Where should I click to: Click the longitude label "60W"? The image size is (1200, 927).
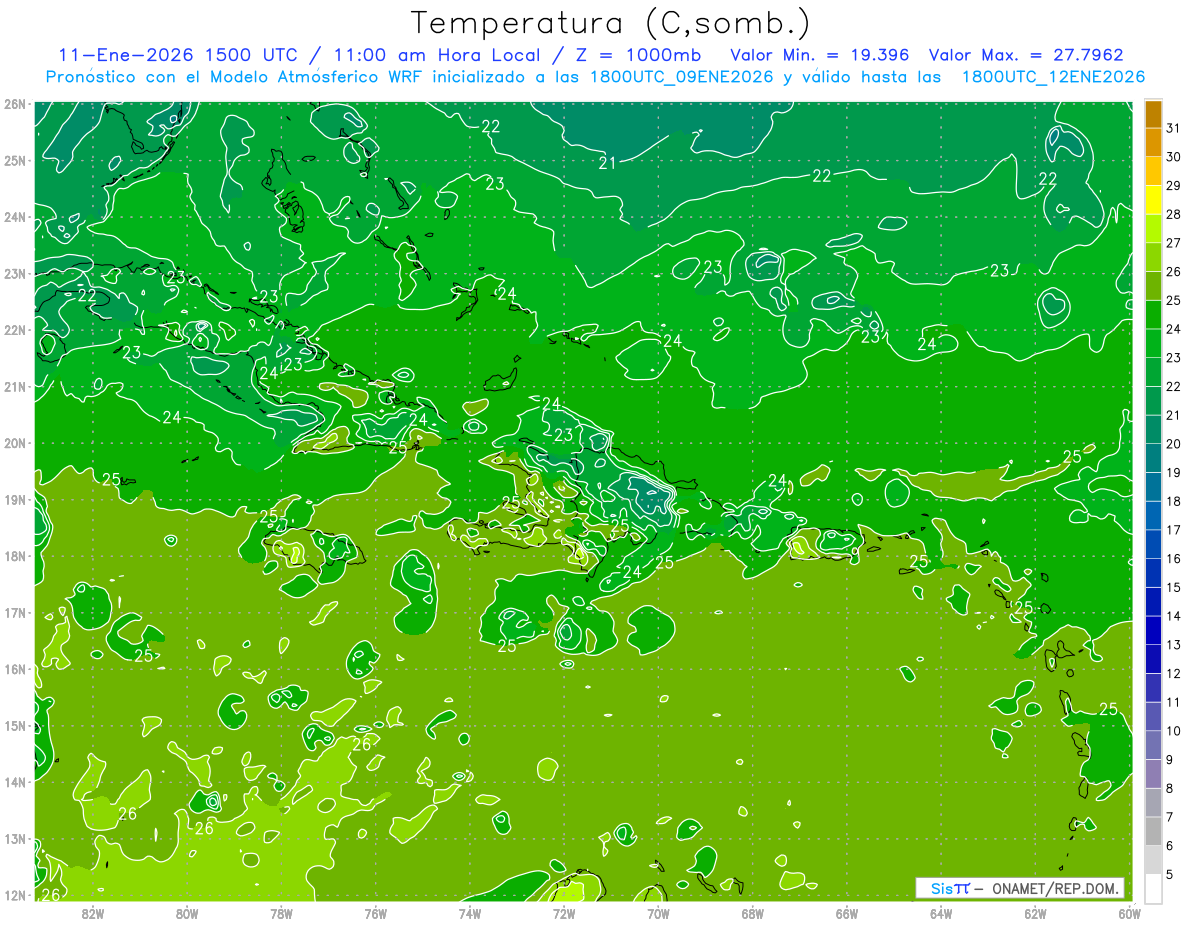[x=1130, y=913]
